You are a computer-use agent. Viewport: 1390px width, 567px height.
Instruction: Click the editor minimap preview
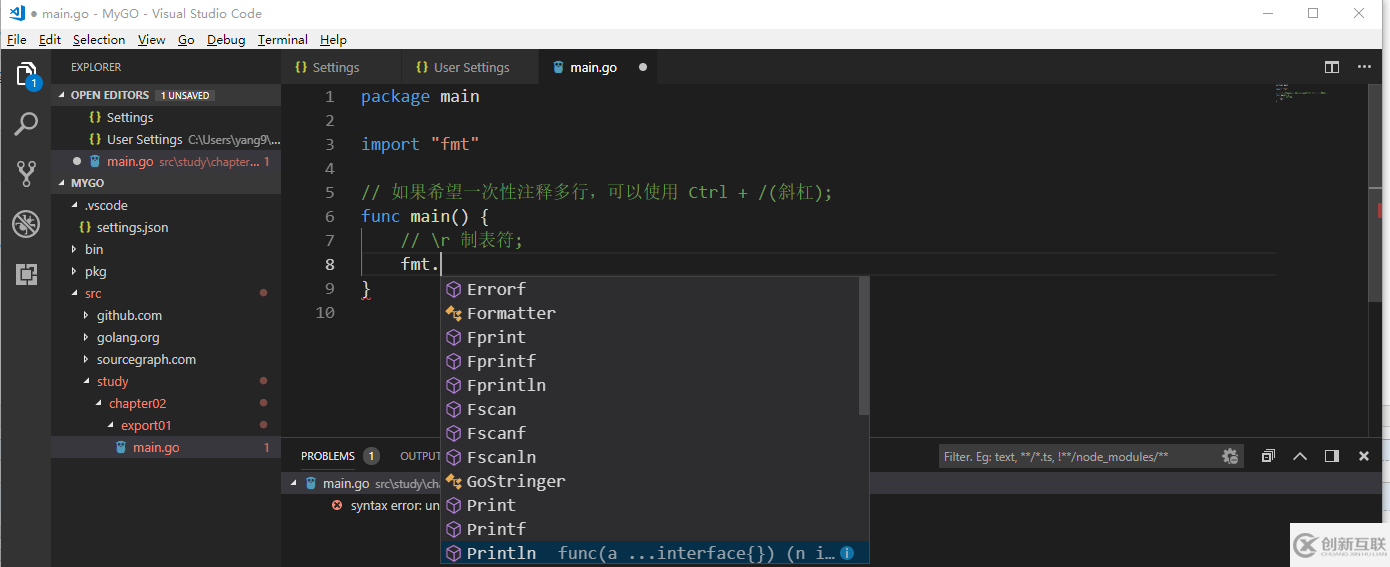[x=1299, y=93]
